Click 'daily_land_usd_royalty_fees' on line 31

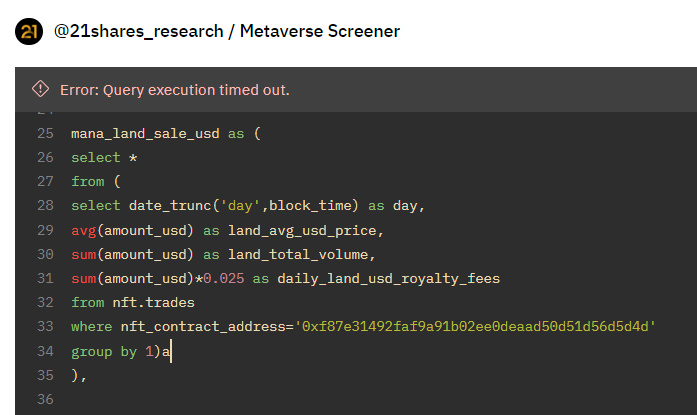click(389, 279)
